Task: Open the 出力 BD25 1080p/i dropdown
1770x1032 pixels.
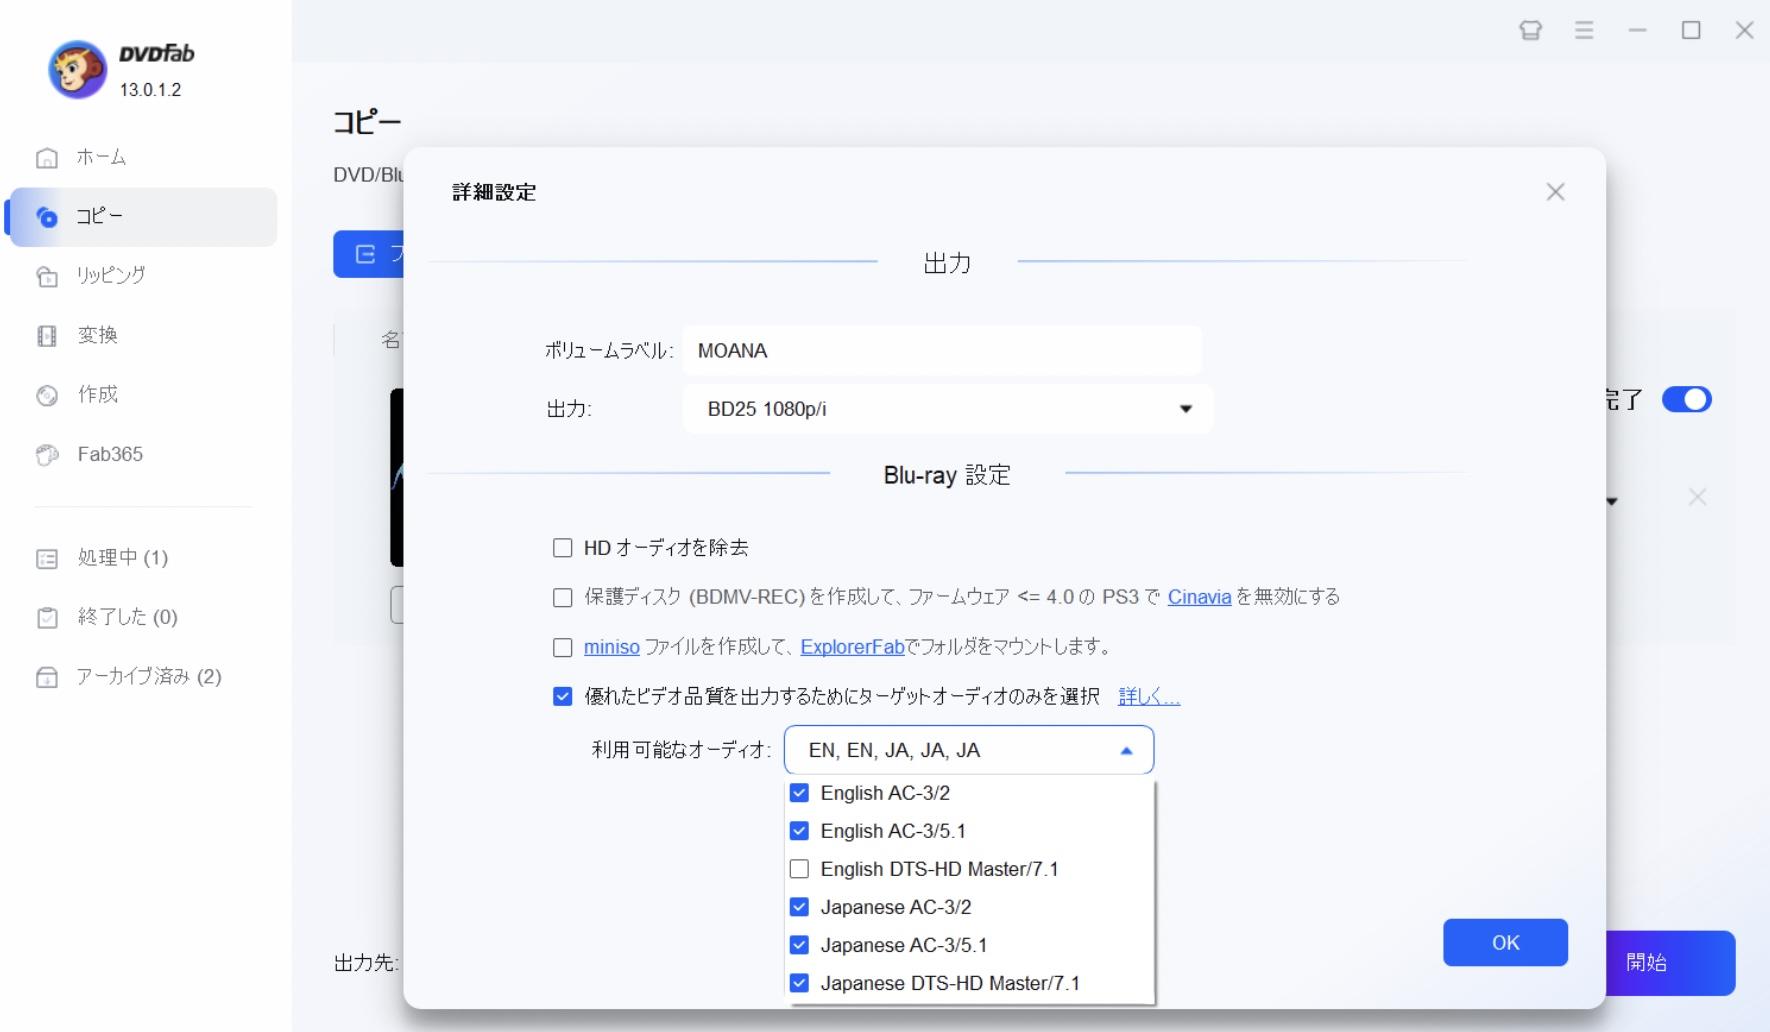Action: pos(947,409)
